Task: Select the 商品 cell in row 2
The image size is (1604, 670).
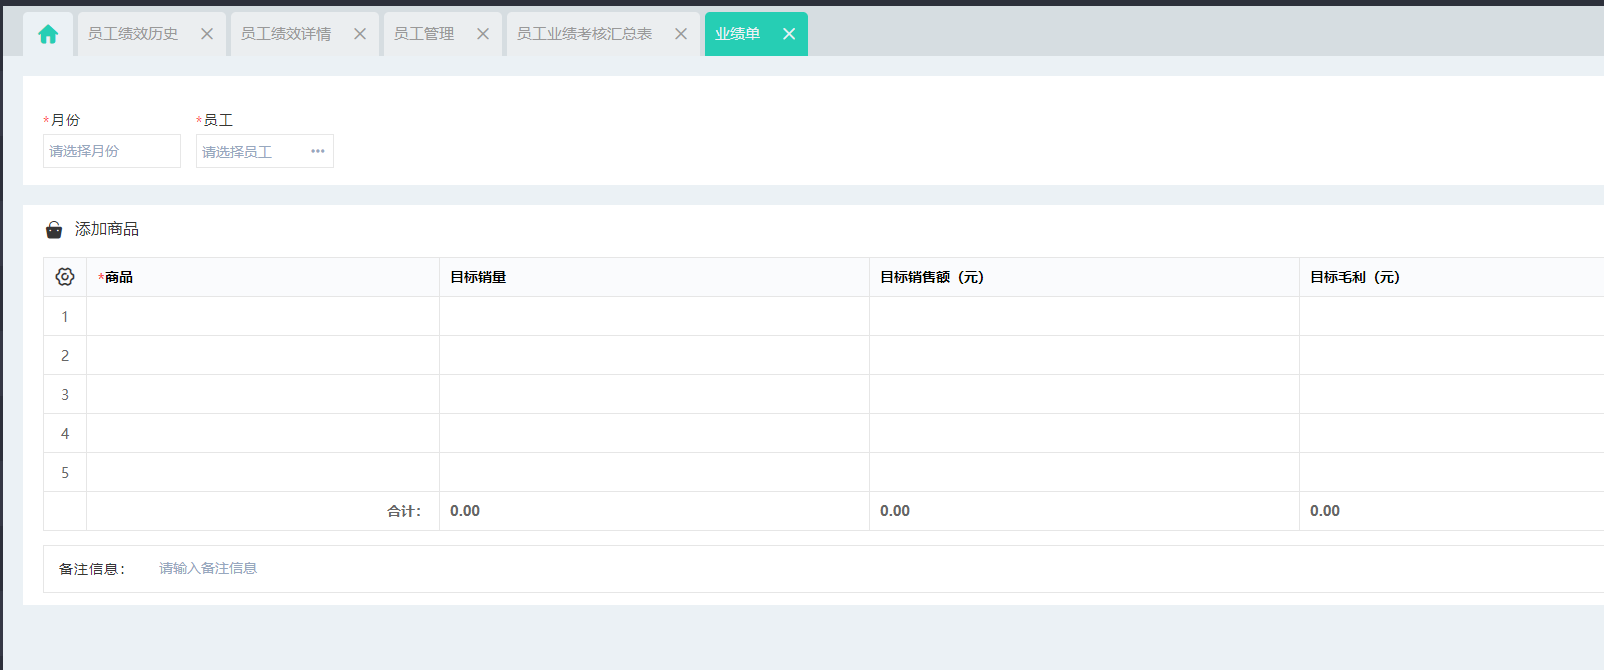Action: point(263,355)
